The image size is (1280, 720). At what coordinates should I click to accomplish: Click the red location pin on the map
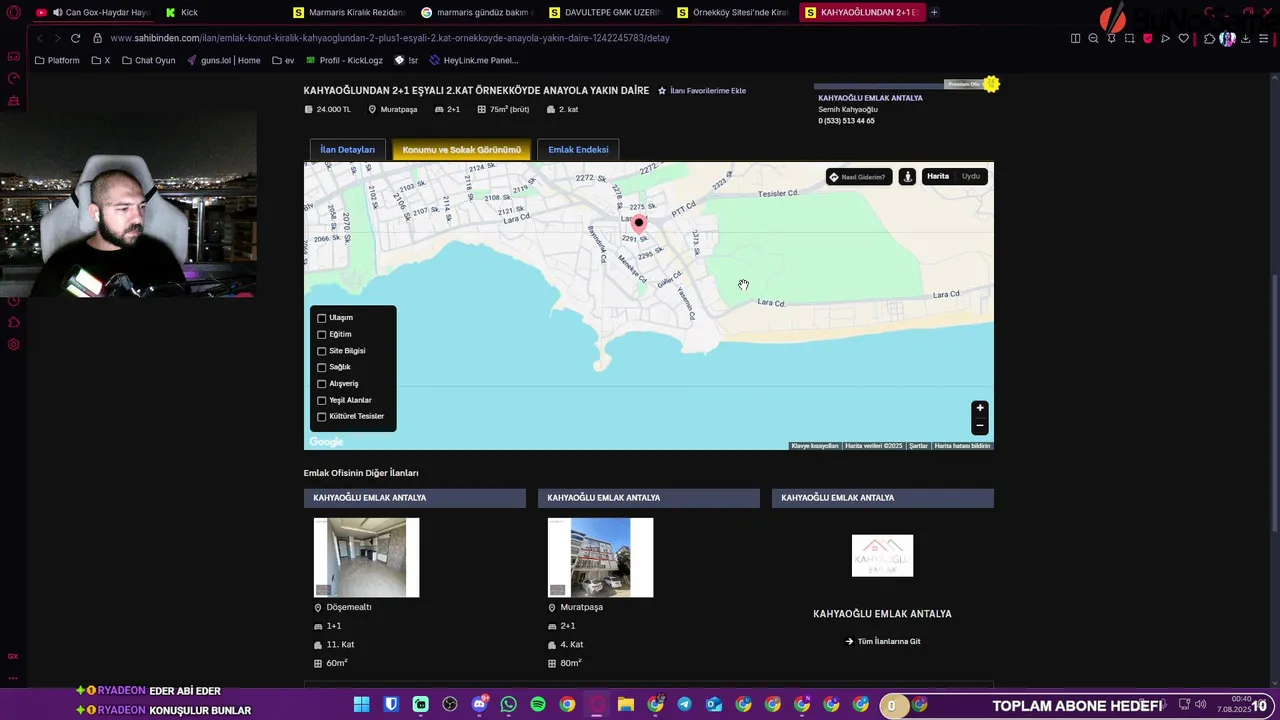(x=639, y=224)
